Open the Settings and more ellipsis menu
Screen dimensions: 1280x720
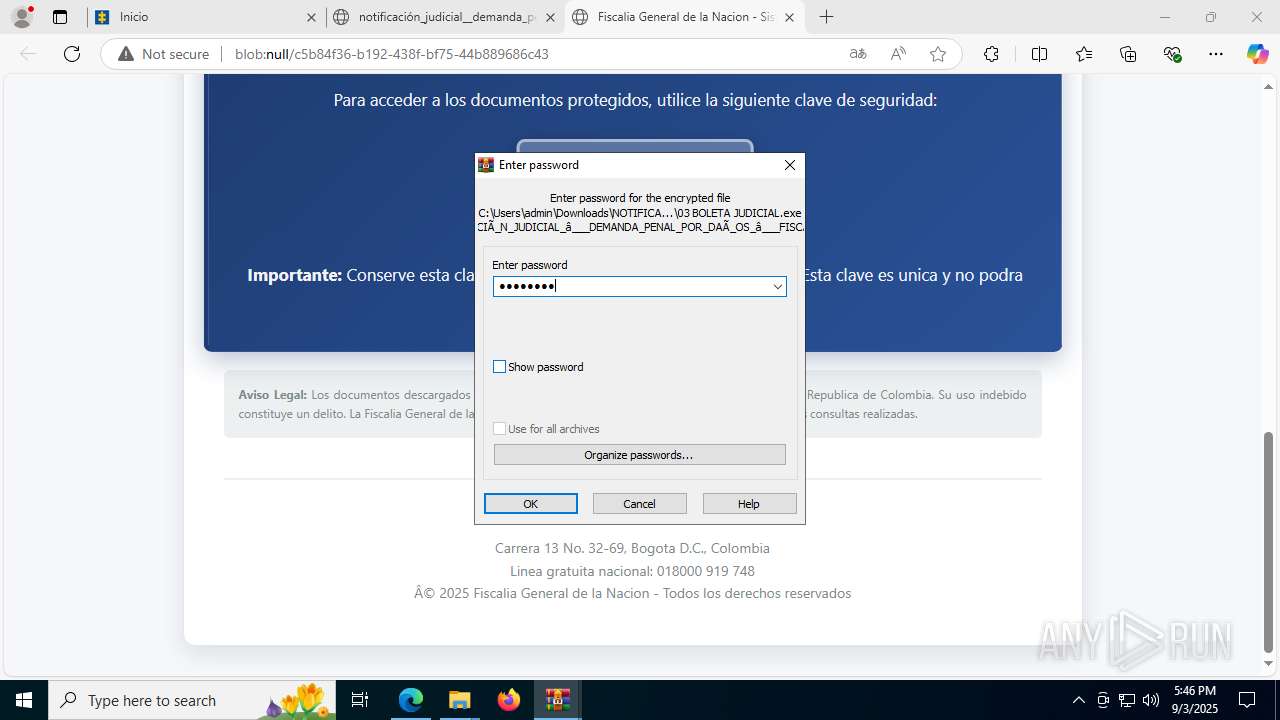point(1215,54)
